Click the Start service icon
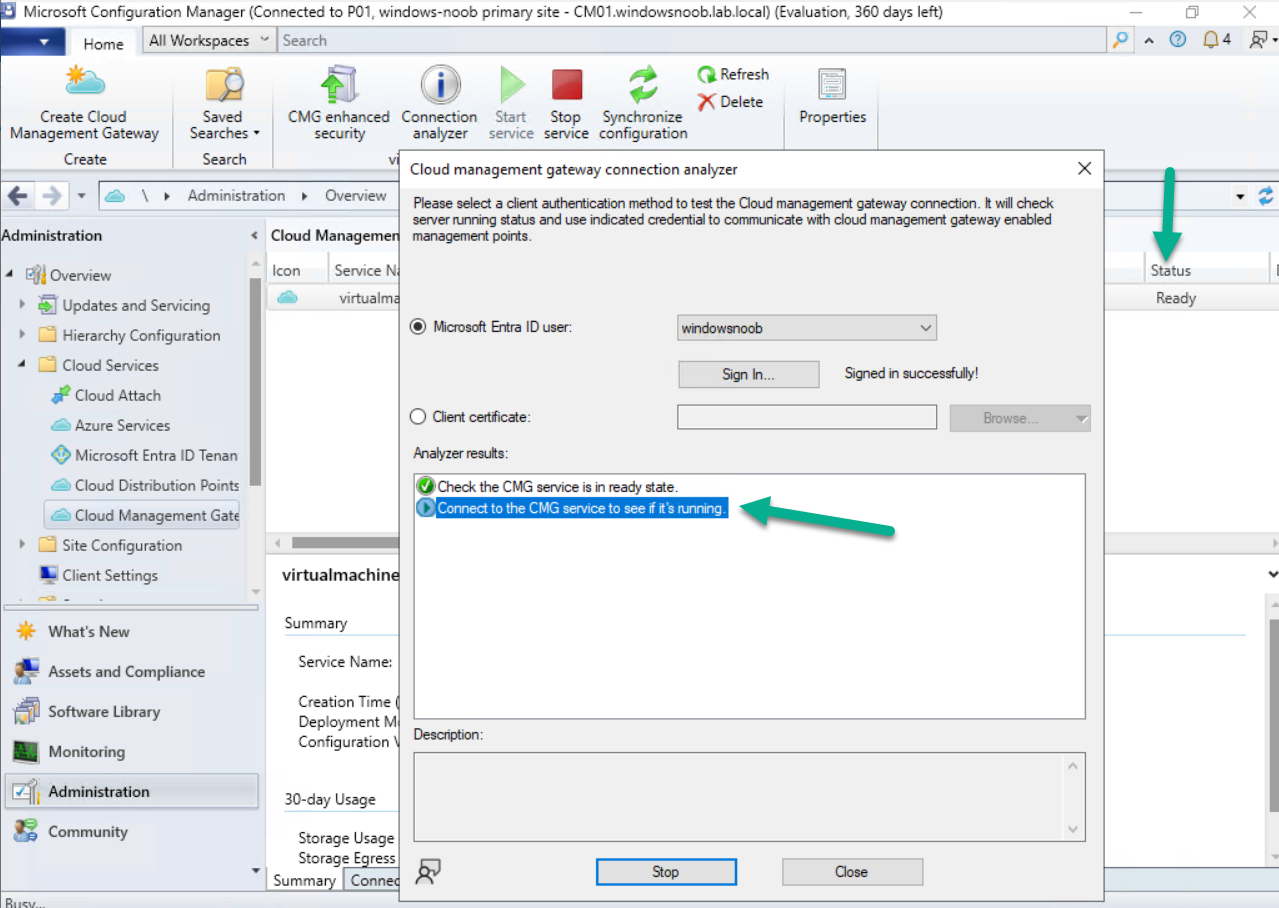 [x=511, y=84]
